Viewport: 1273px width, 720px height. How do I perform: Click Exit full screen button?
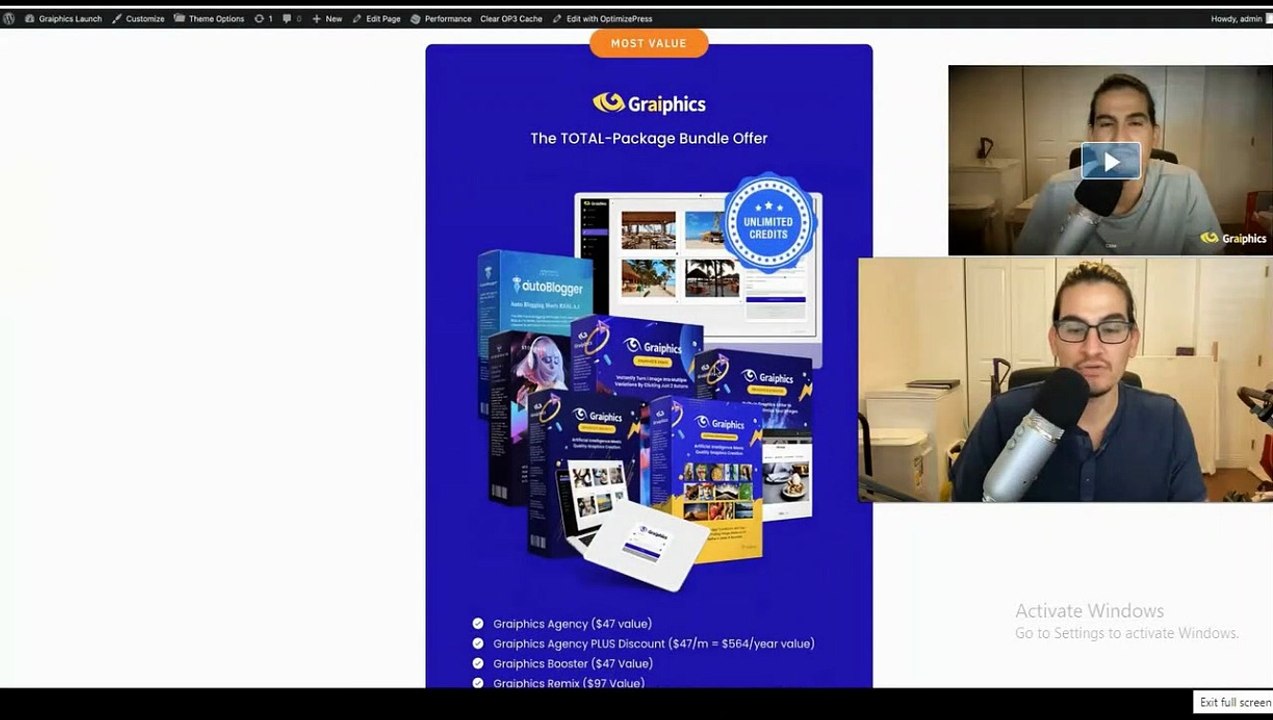tap(1235, 702)
